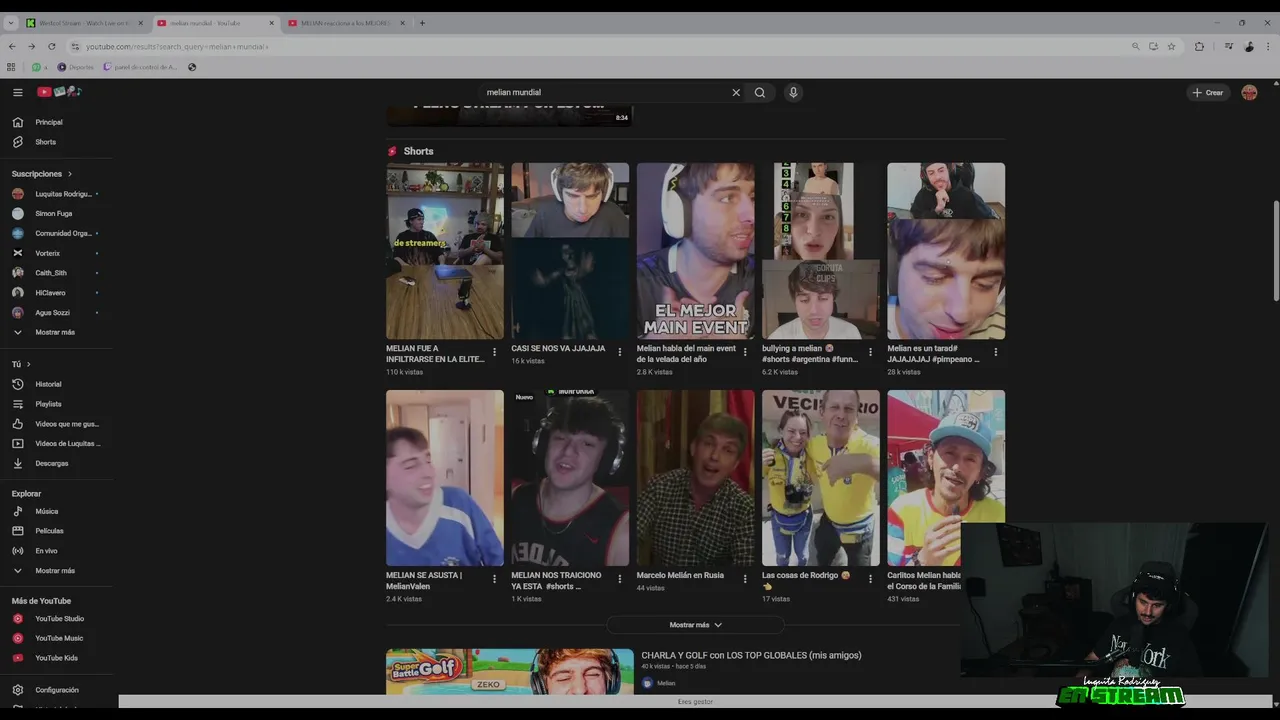Open options for 'Melian habla del main event'

[745, 352]
